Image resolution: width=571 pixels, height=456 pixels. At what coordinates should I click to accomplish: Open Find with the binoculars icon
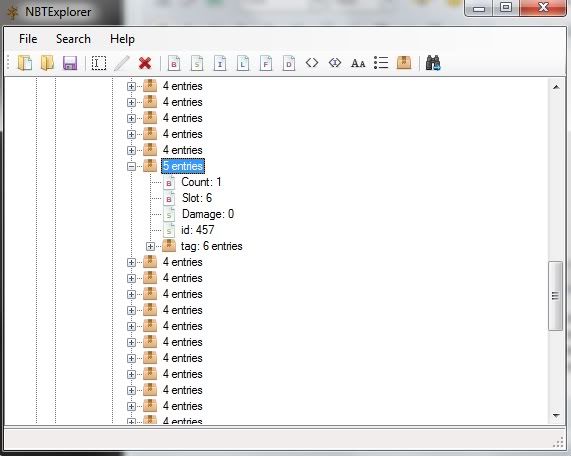click(433, 63)
